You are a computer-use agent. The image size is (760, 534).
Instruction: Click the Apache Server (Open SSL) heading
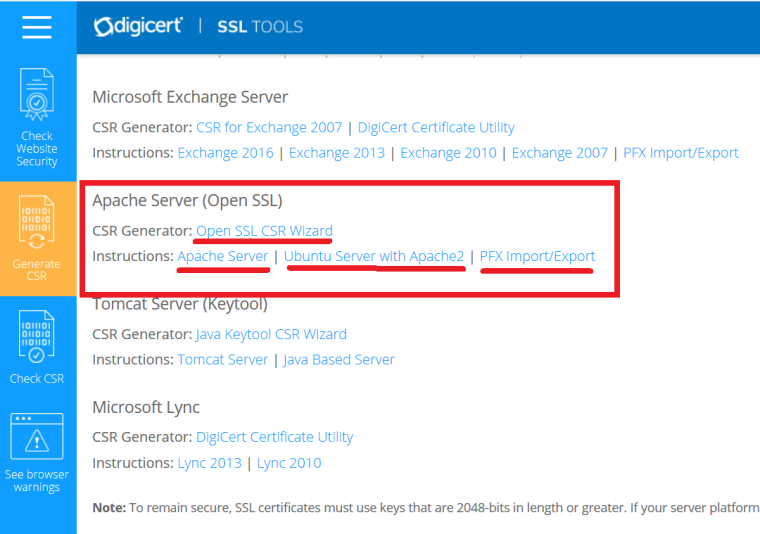[187, 201]
